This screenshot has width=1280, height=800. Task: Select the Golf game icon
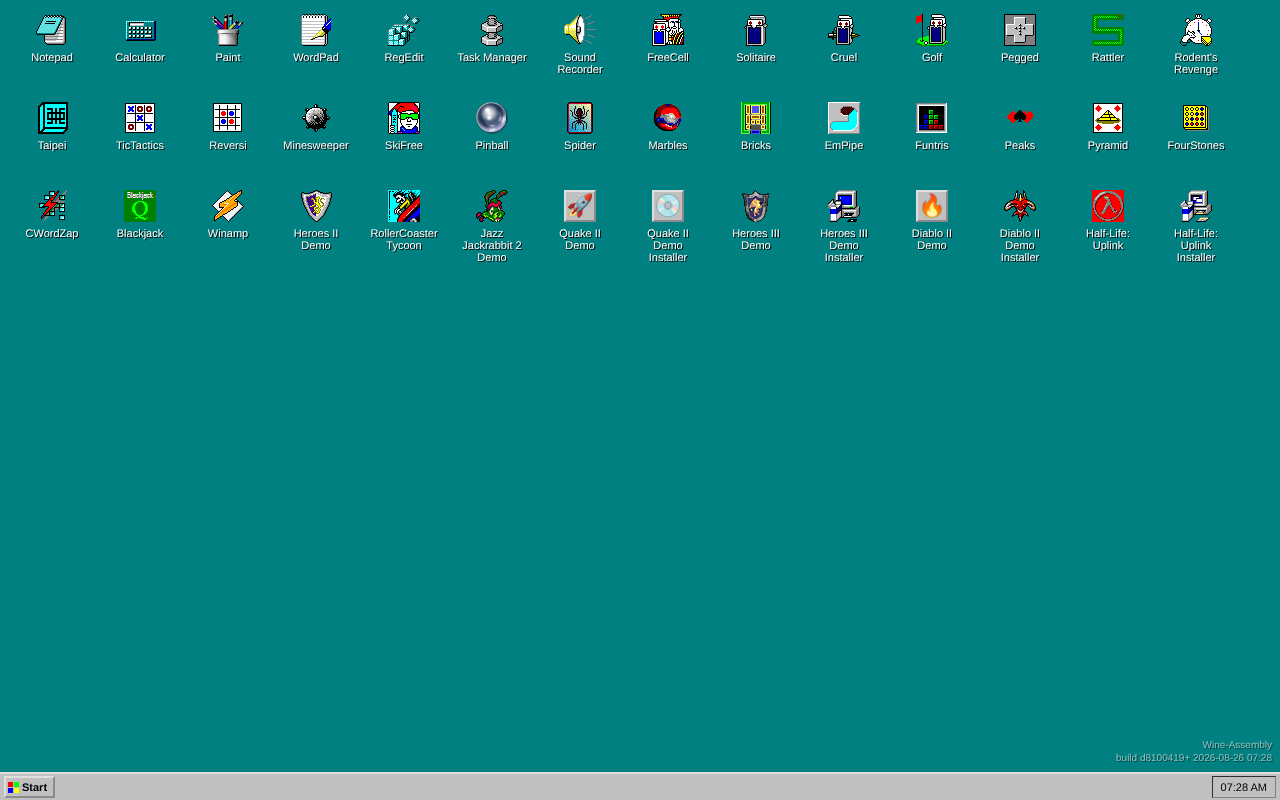[932, 30]
